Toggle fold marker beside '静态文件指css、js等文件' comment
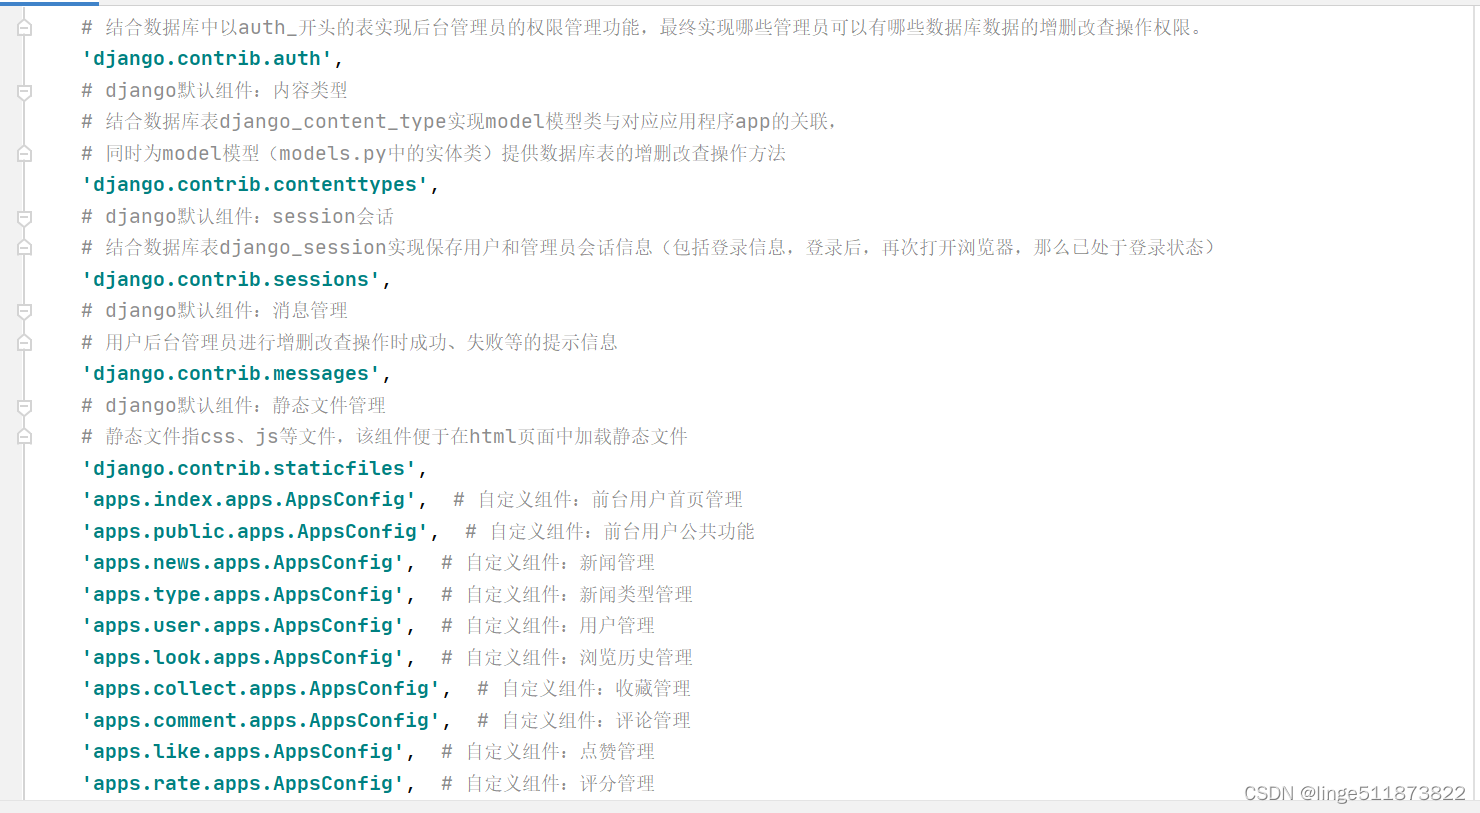Image resolution: width=1480 pixels, height=813 pixels. (24, 437)
